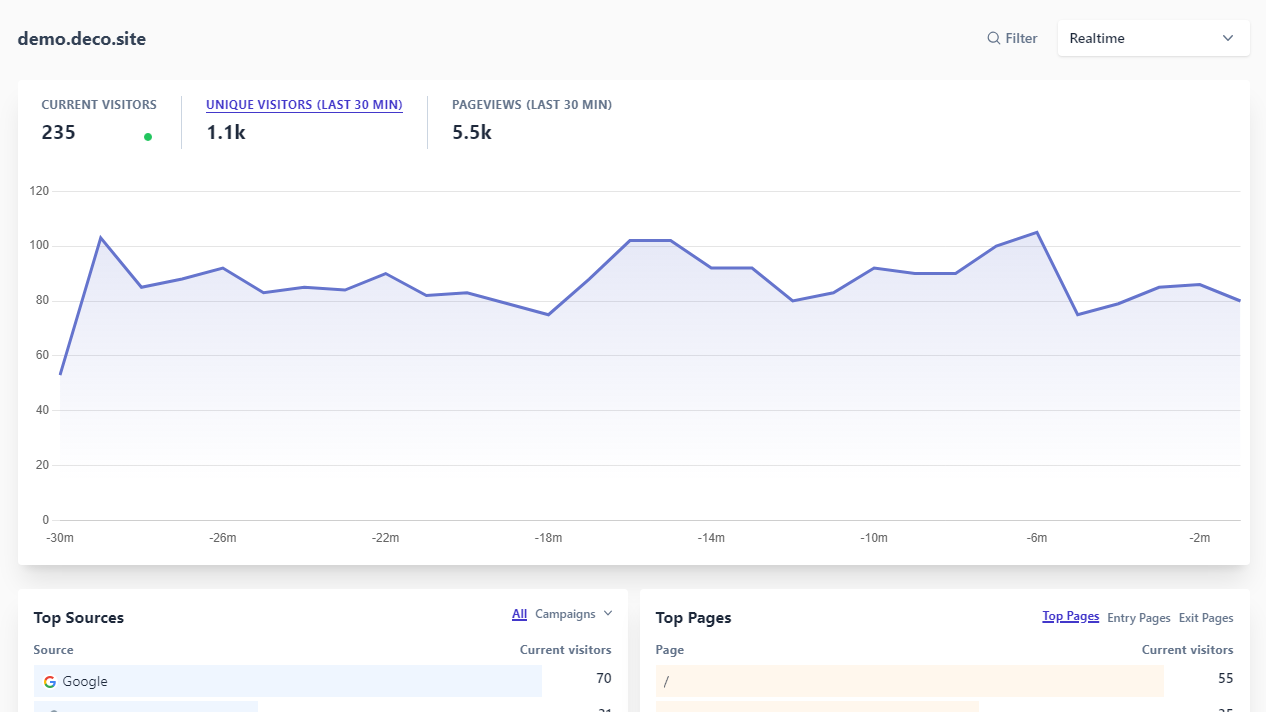The width and height of the screenshot is (1266, 712).
Task: Switch to the Entry Pages tab
Action: [1139, 618]
